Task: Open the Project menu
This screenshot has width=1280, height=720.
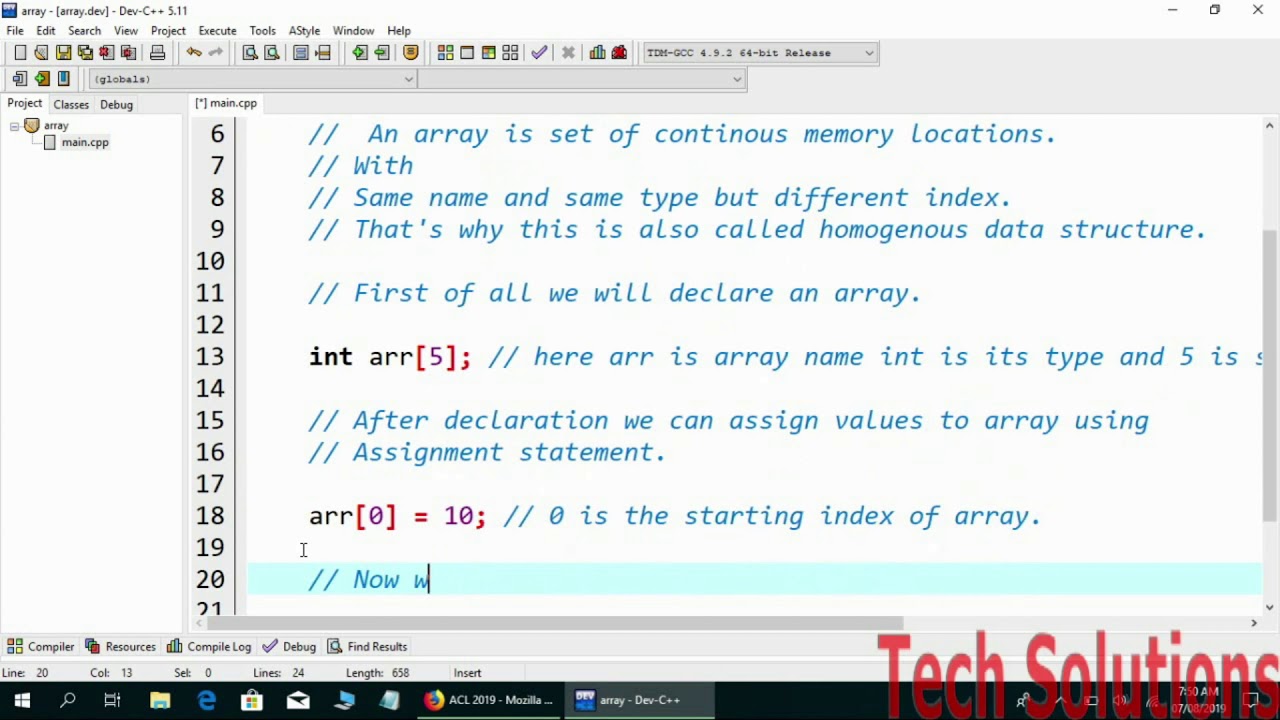Action: (168, 31)
